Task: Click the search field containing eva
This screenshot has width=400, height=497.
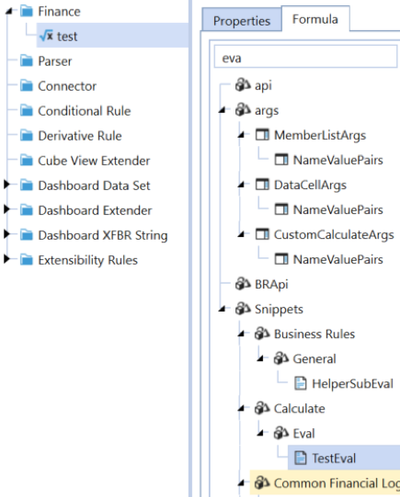Action: [306, 58]
